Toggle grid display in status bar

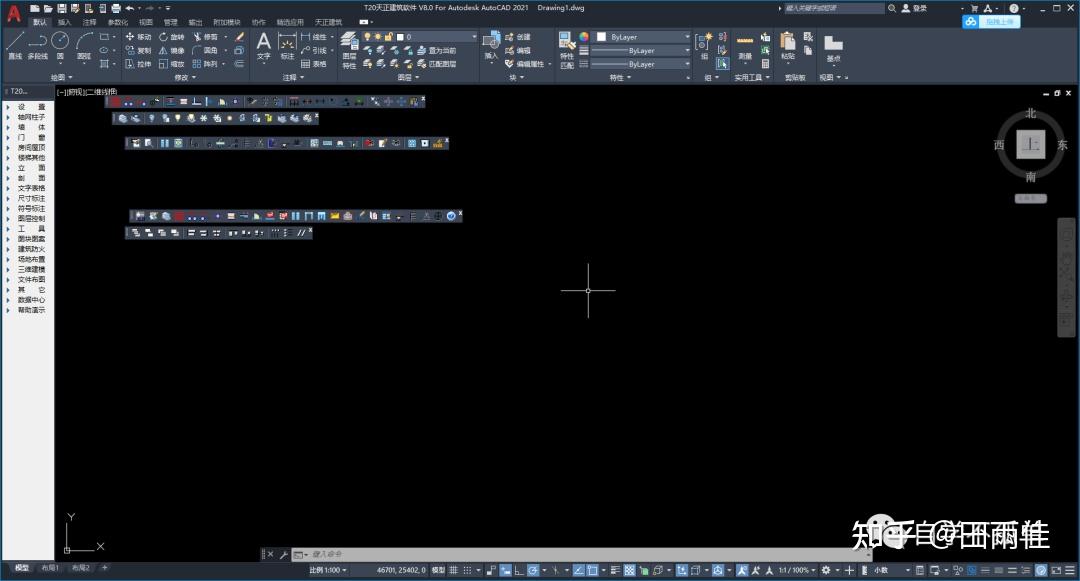pyautogui.click(x=453, y=570)
